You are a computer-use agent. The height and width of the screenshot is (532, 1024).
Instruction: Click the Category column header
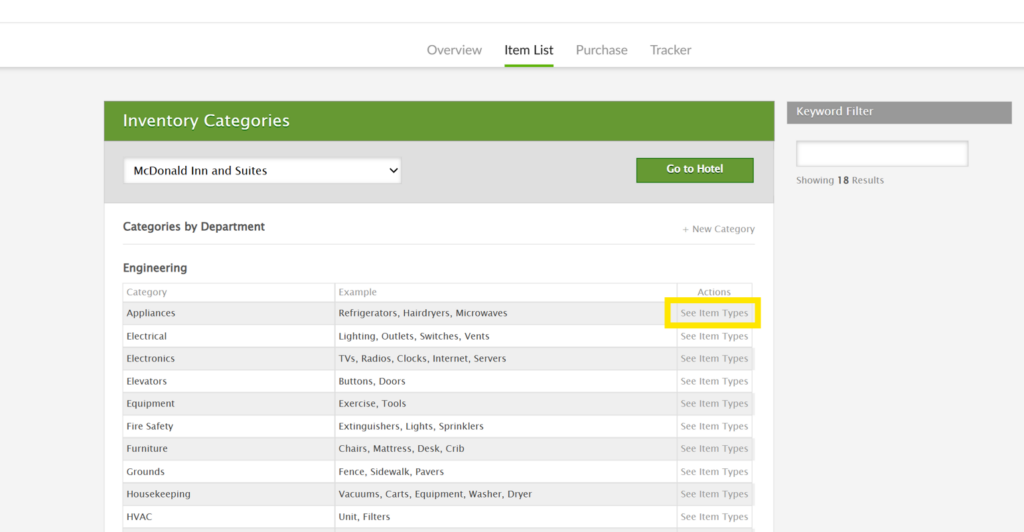[x=147, y=292]
